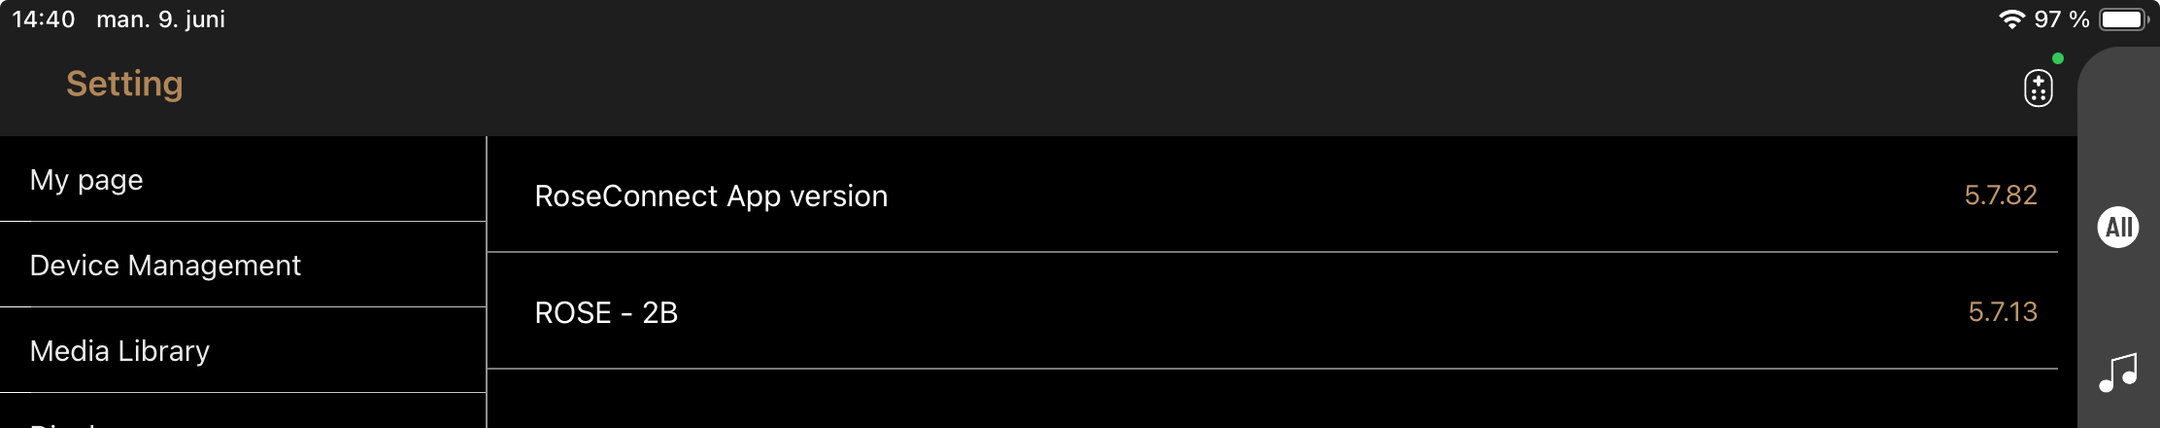Viewport: 2160px width, 428px height.
Task: Go to Media Library settings
Action: coord(120,351)
